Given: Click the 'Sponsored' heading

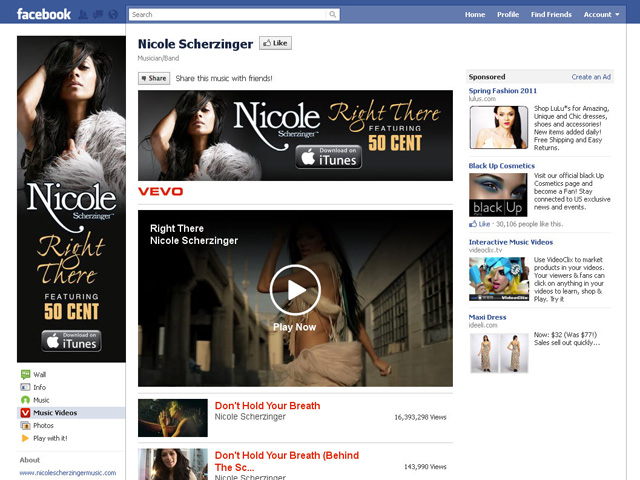Looking at the screenshot, I should (x=487, y=77).
